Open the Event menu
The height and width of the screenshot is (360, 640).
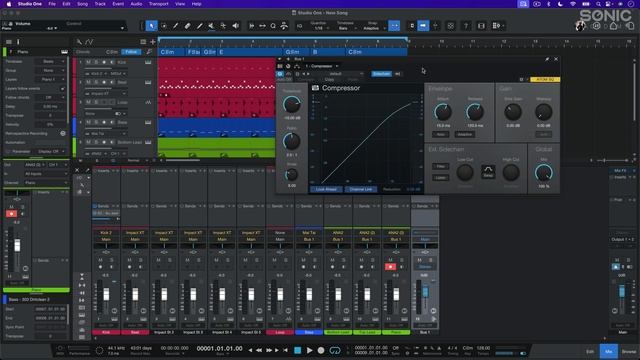[118, 4]
